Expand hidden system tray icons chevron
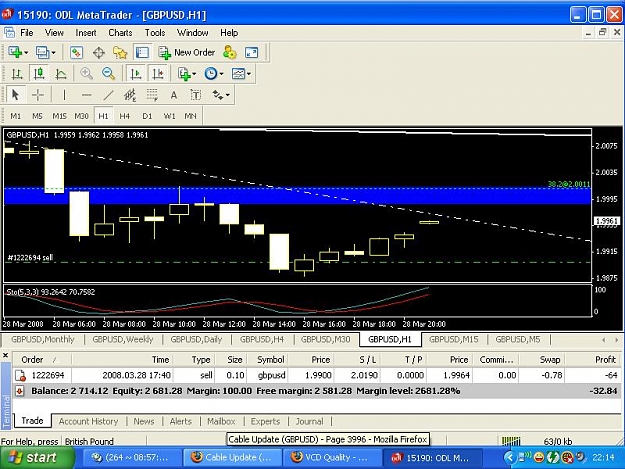The width and height of the screenshot is (625, 469). tap(510, 457)
